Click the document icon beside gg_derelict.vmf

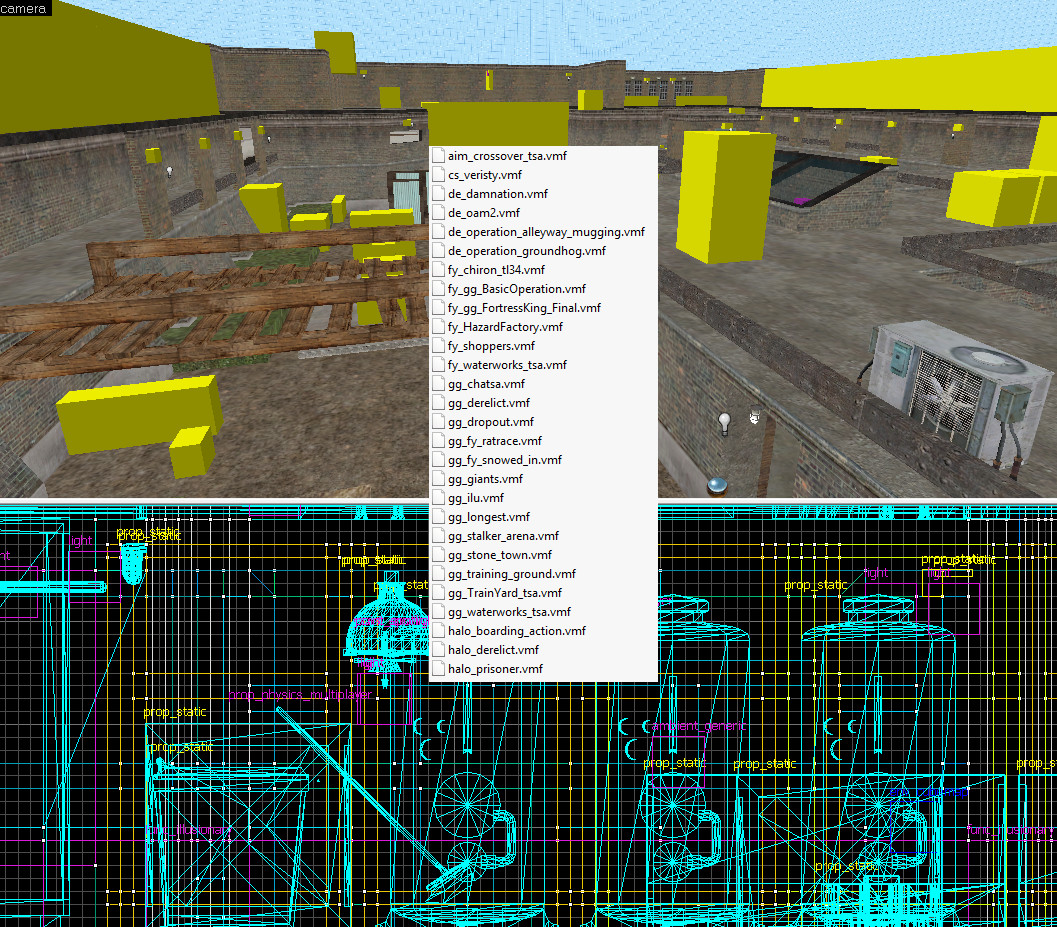pyautogui.click(x=437, y=402)
